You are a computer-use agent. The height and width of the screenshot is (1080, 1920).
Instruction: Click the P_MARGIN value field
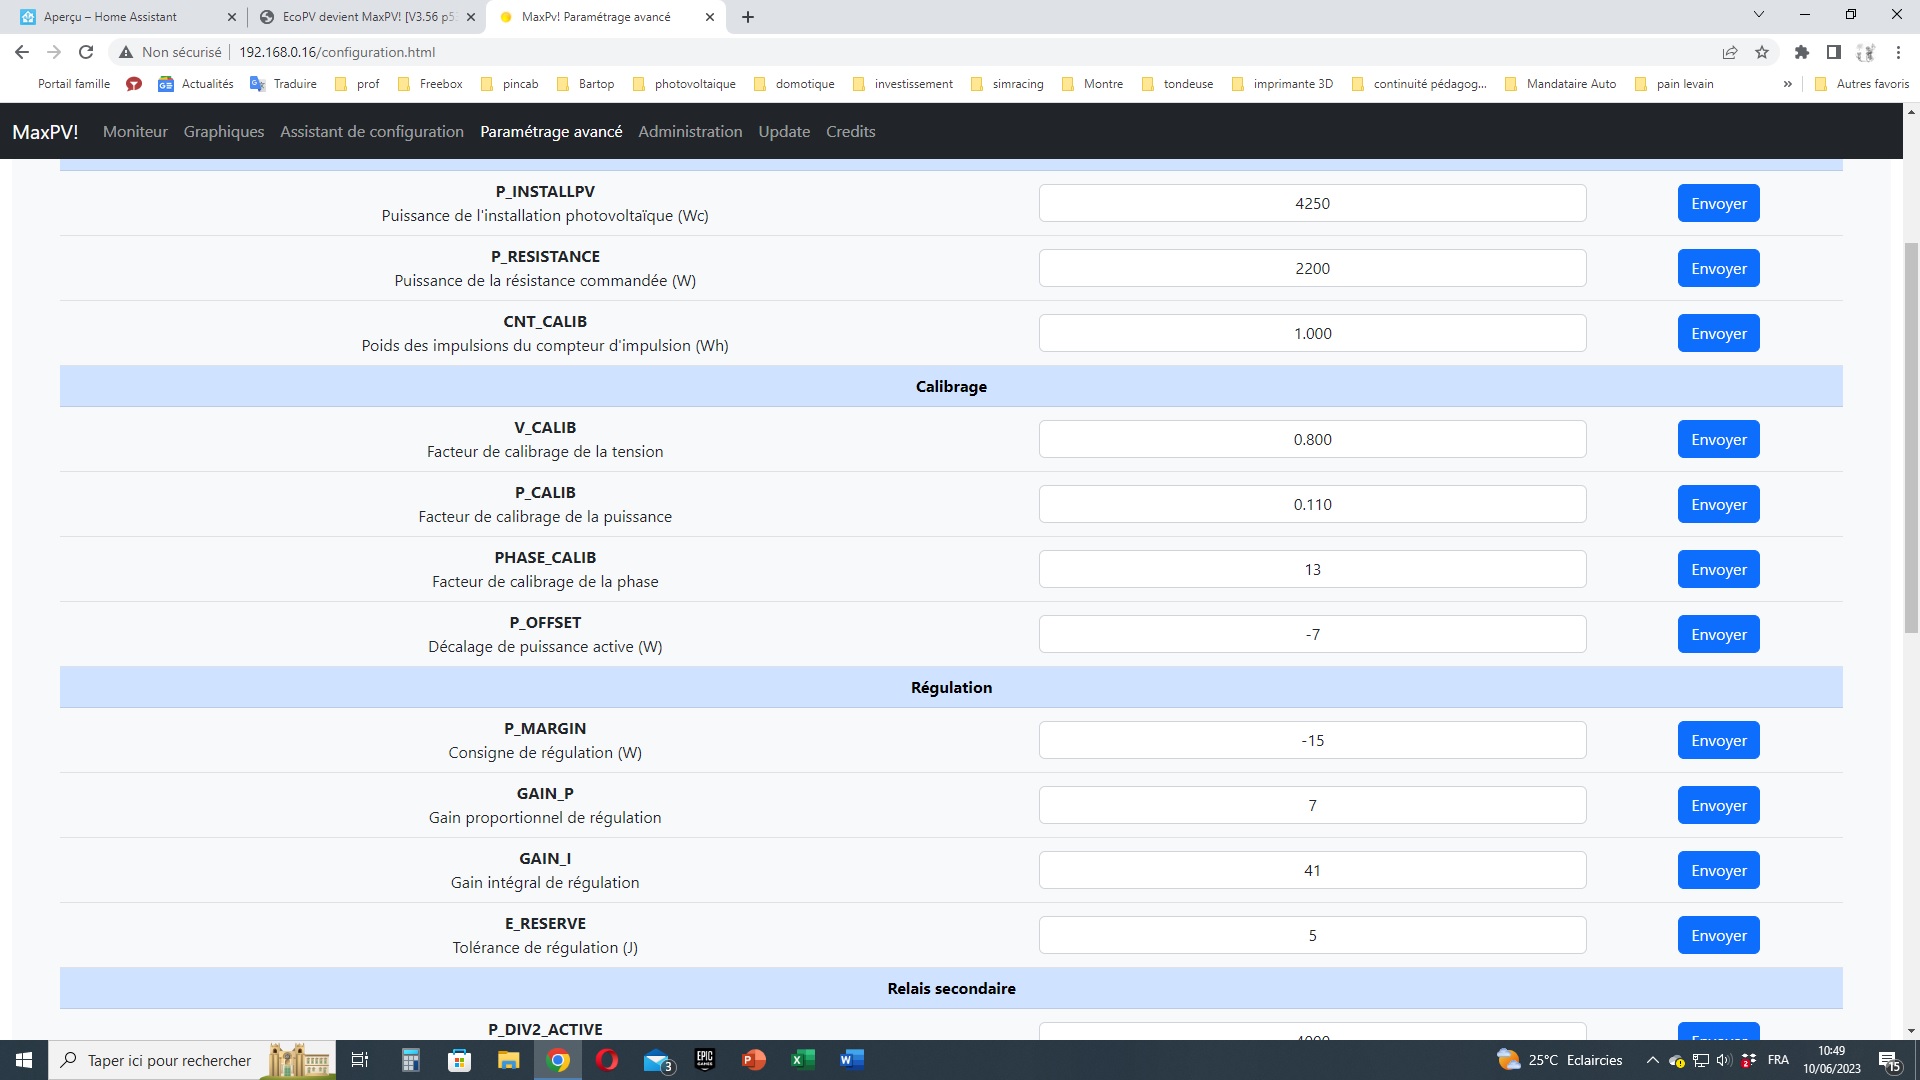coord(1312,740)
